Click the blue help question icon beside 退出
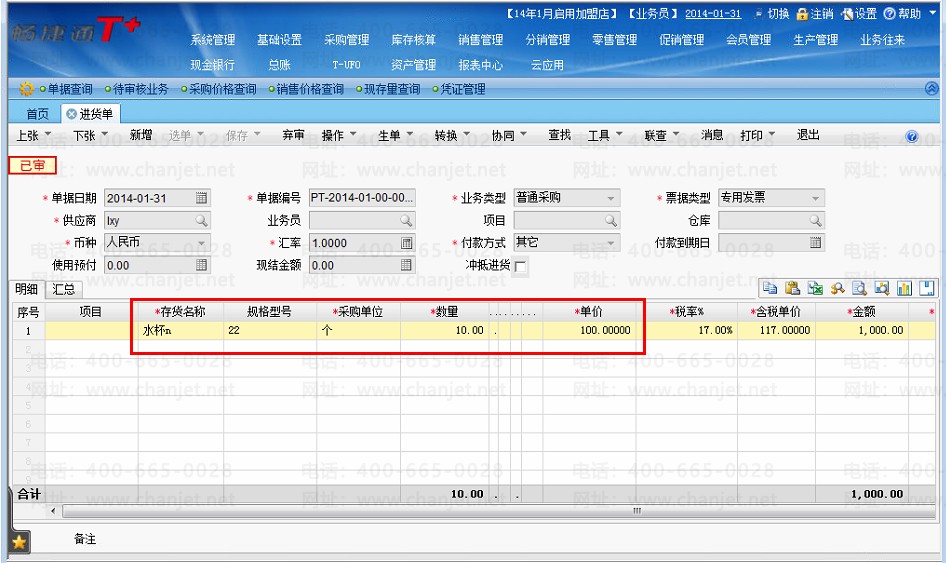 point(912,136)
